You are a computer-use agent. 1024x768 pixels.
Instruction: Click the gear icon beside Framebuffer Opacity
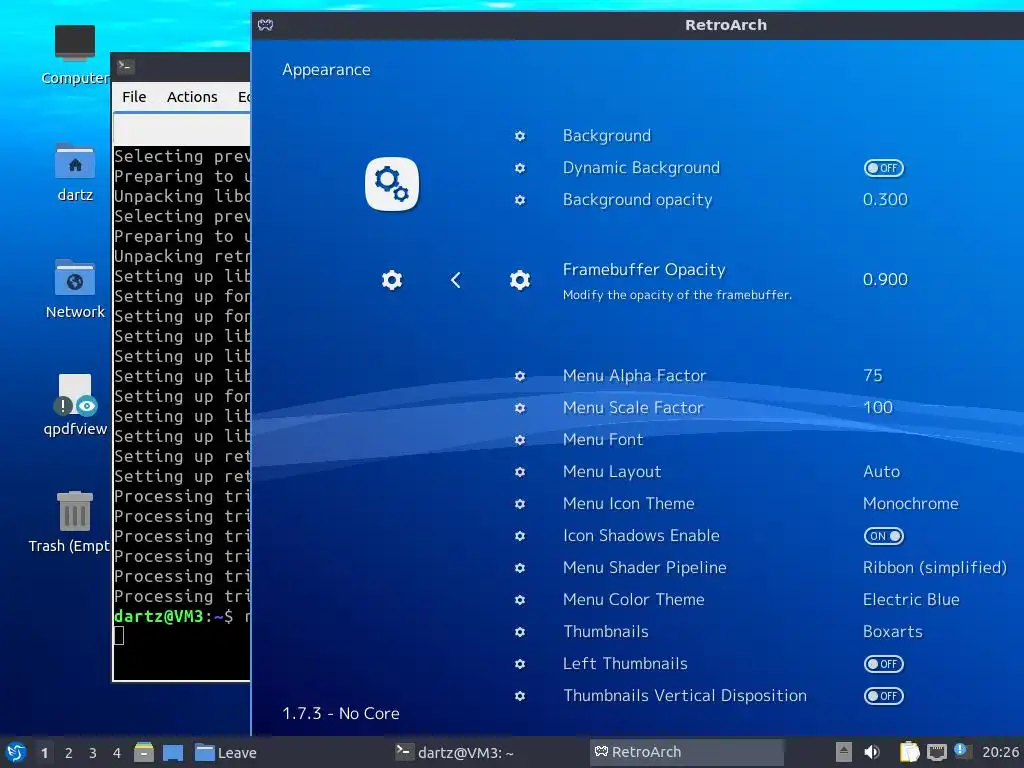tap(520, 280)
